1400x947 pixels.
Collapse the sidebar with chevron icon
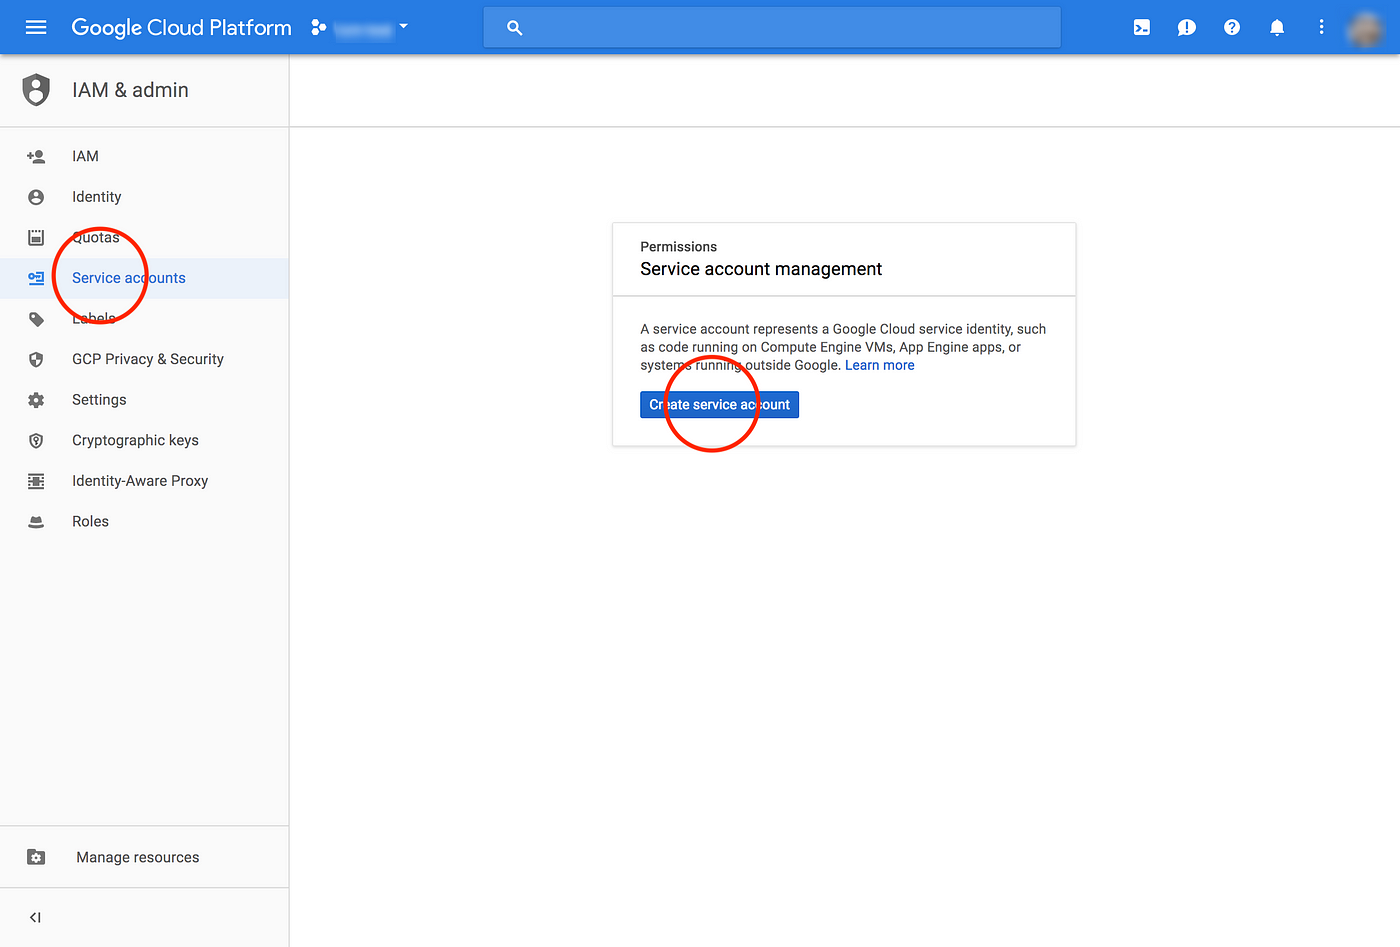pos(35,917)
